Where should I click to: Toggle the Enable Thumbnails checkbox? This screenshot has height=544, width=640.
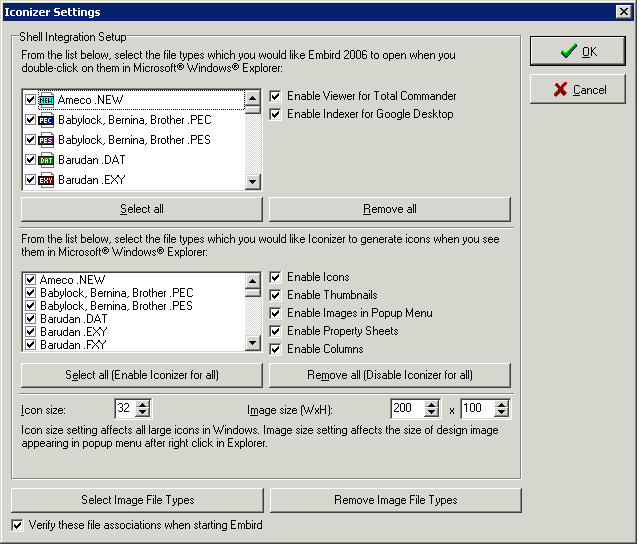[276, 295]
